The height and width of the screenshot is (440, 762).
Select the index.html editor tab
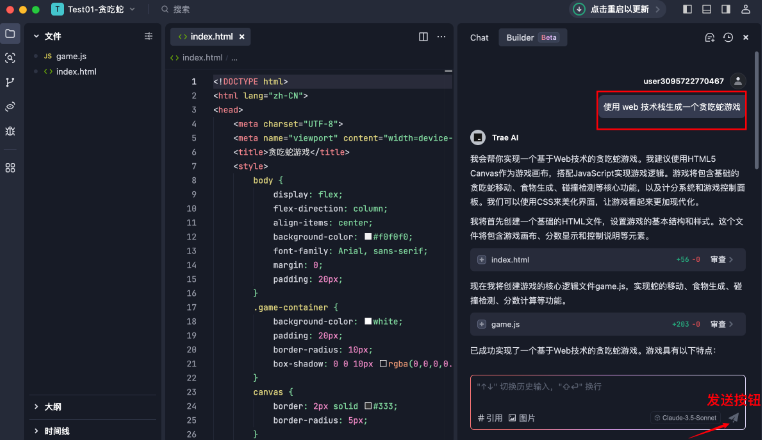(x=211, y=36)
